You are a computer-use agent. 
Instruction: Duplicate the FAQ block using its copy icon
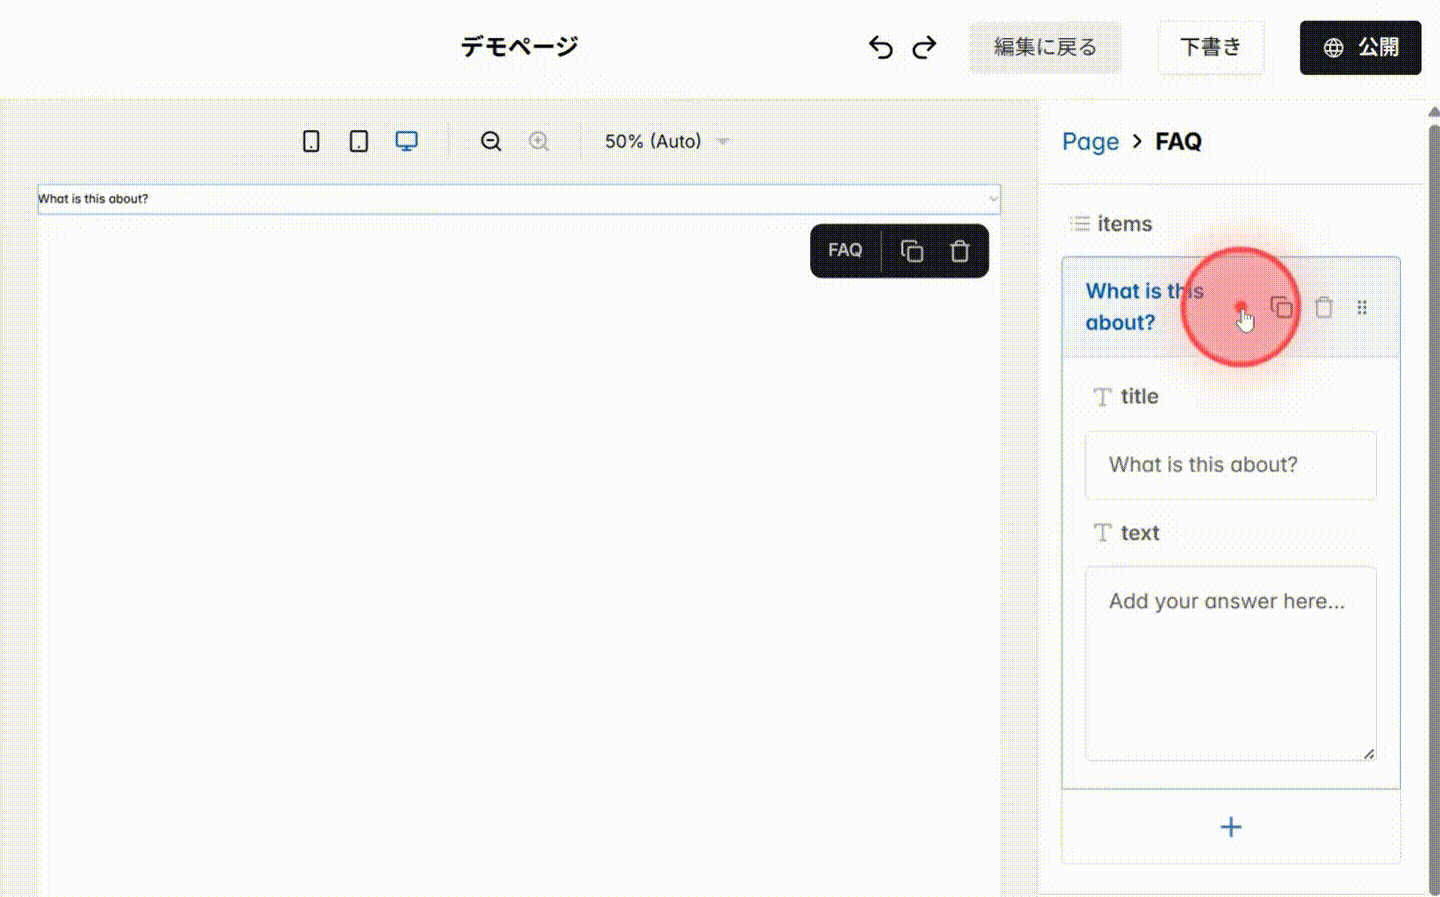(911, 250)
